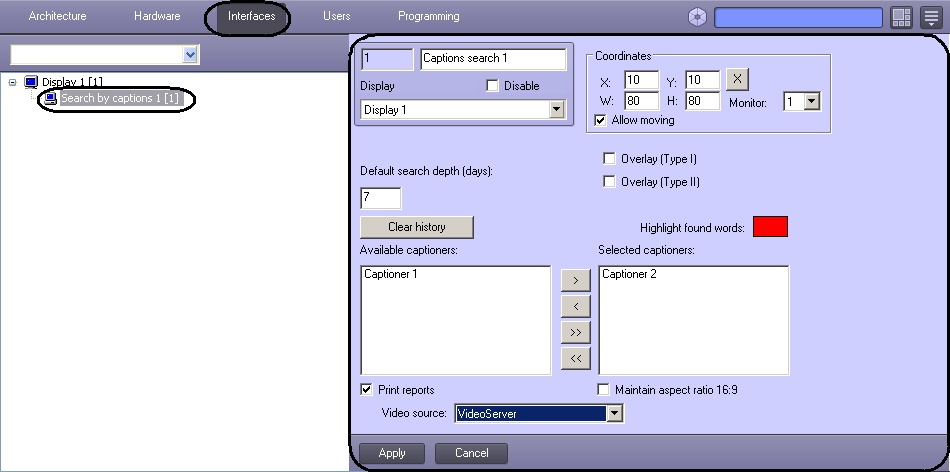Open the red Highlight found words swatch
950x472 pixels.
771,227
